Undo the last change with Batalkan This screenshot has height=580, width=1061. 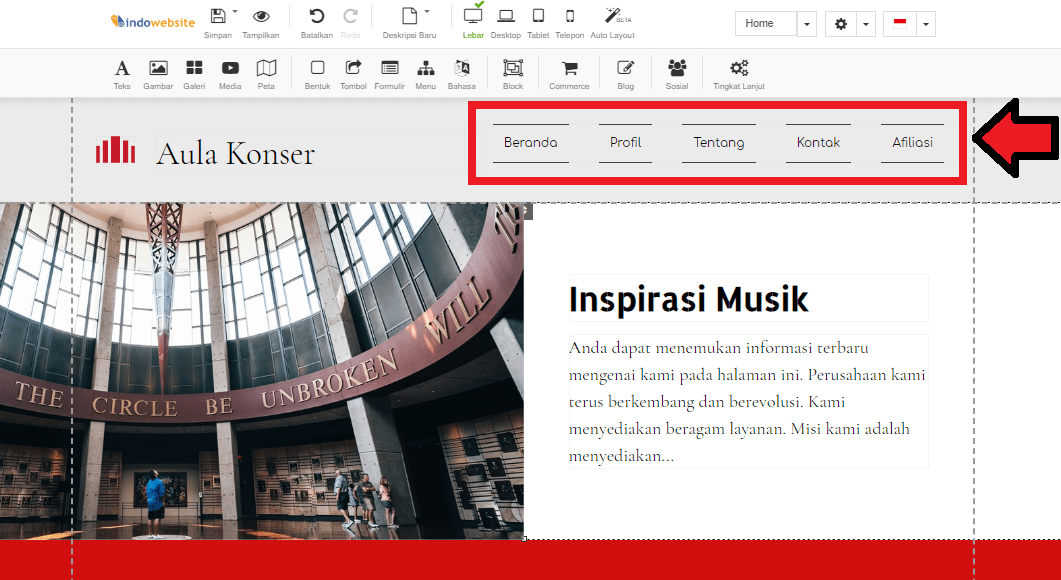[x=316, y=21]
